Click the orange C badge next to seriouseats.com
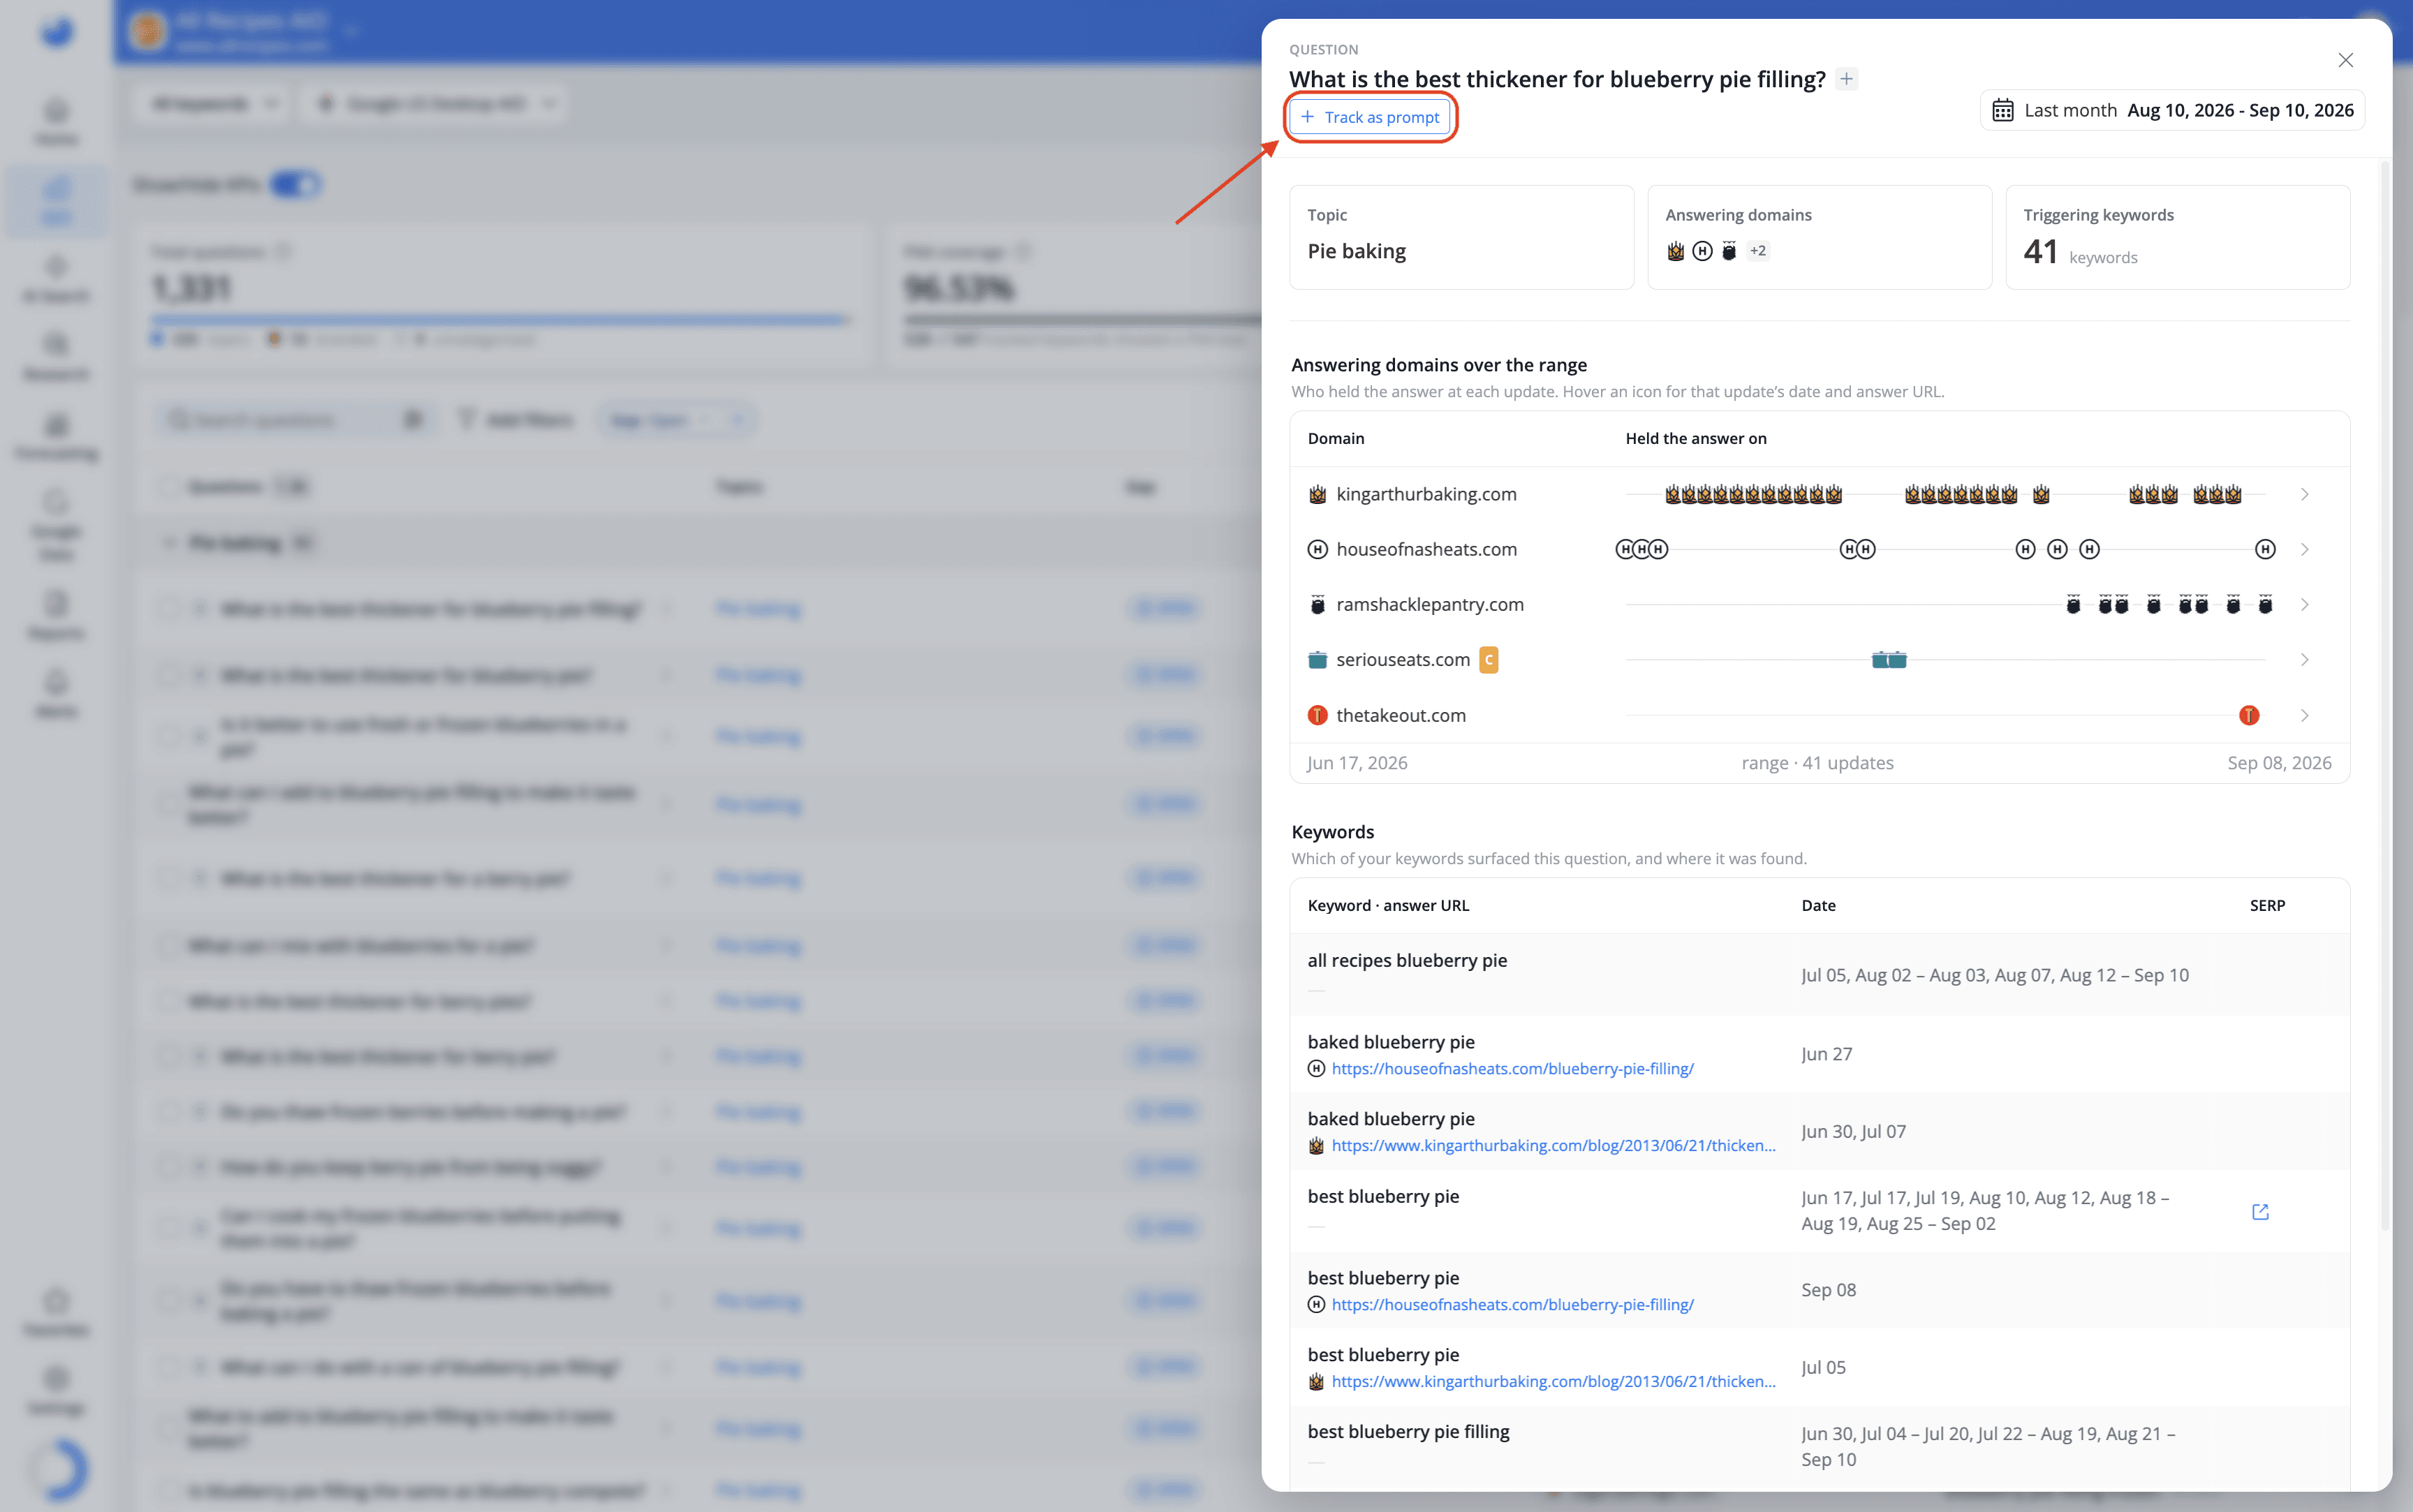This screenshot has width=2413, height=1512. pos(1488,659)
